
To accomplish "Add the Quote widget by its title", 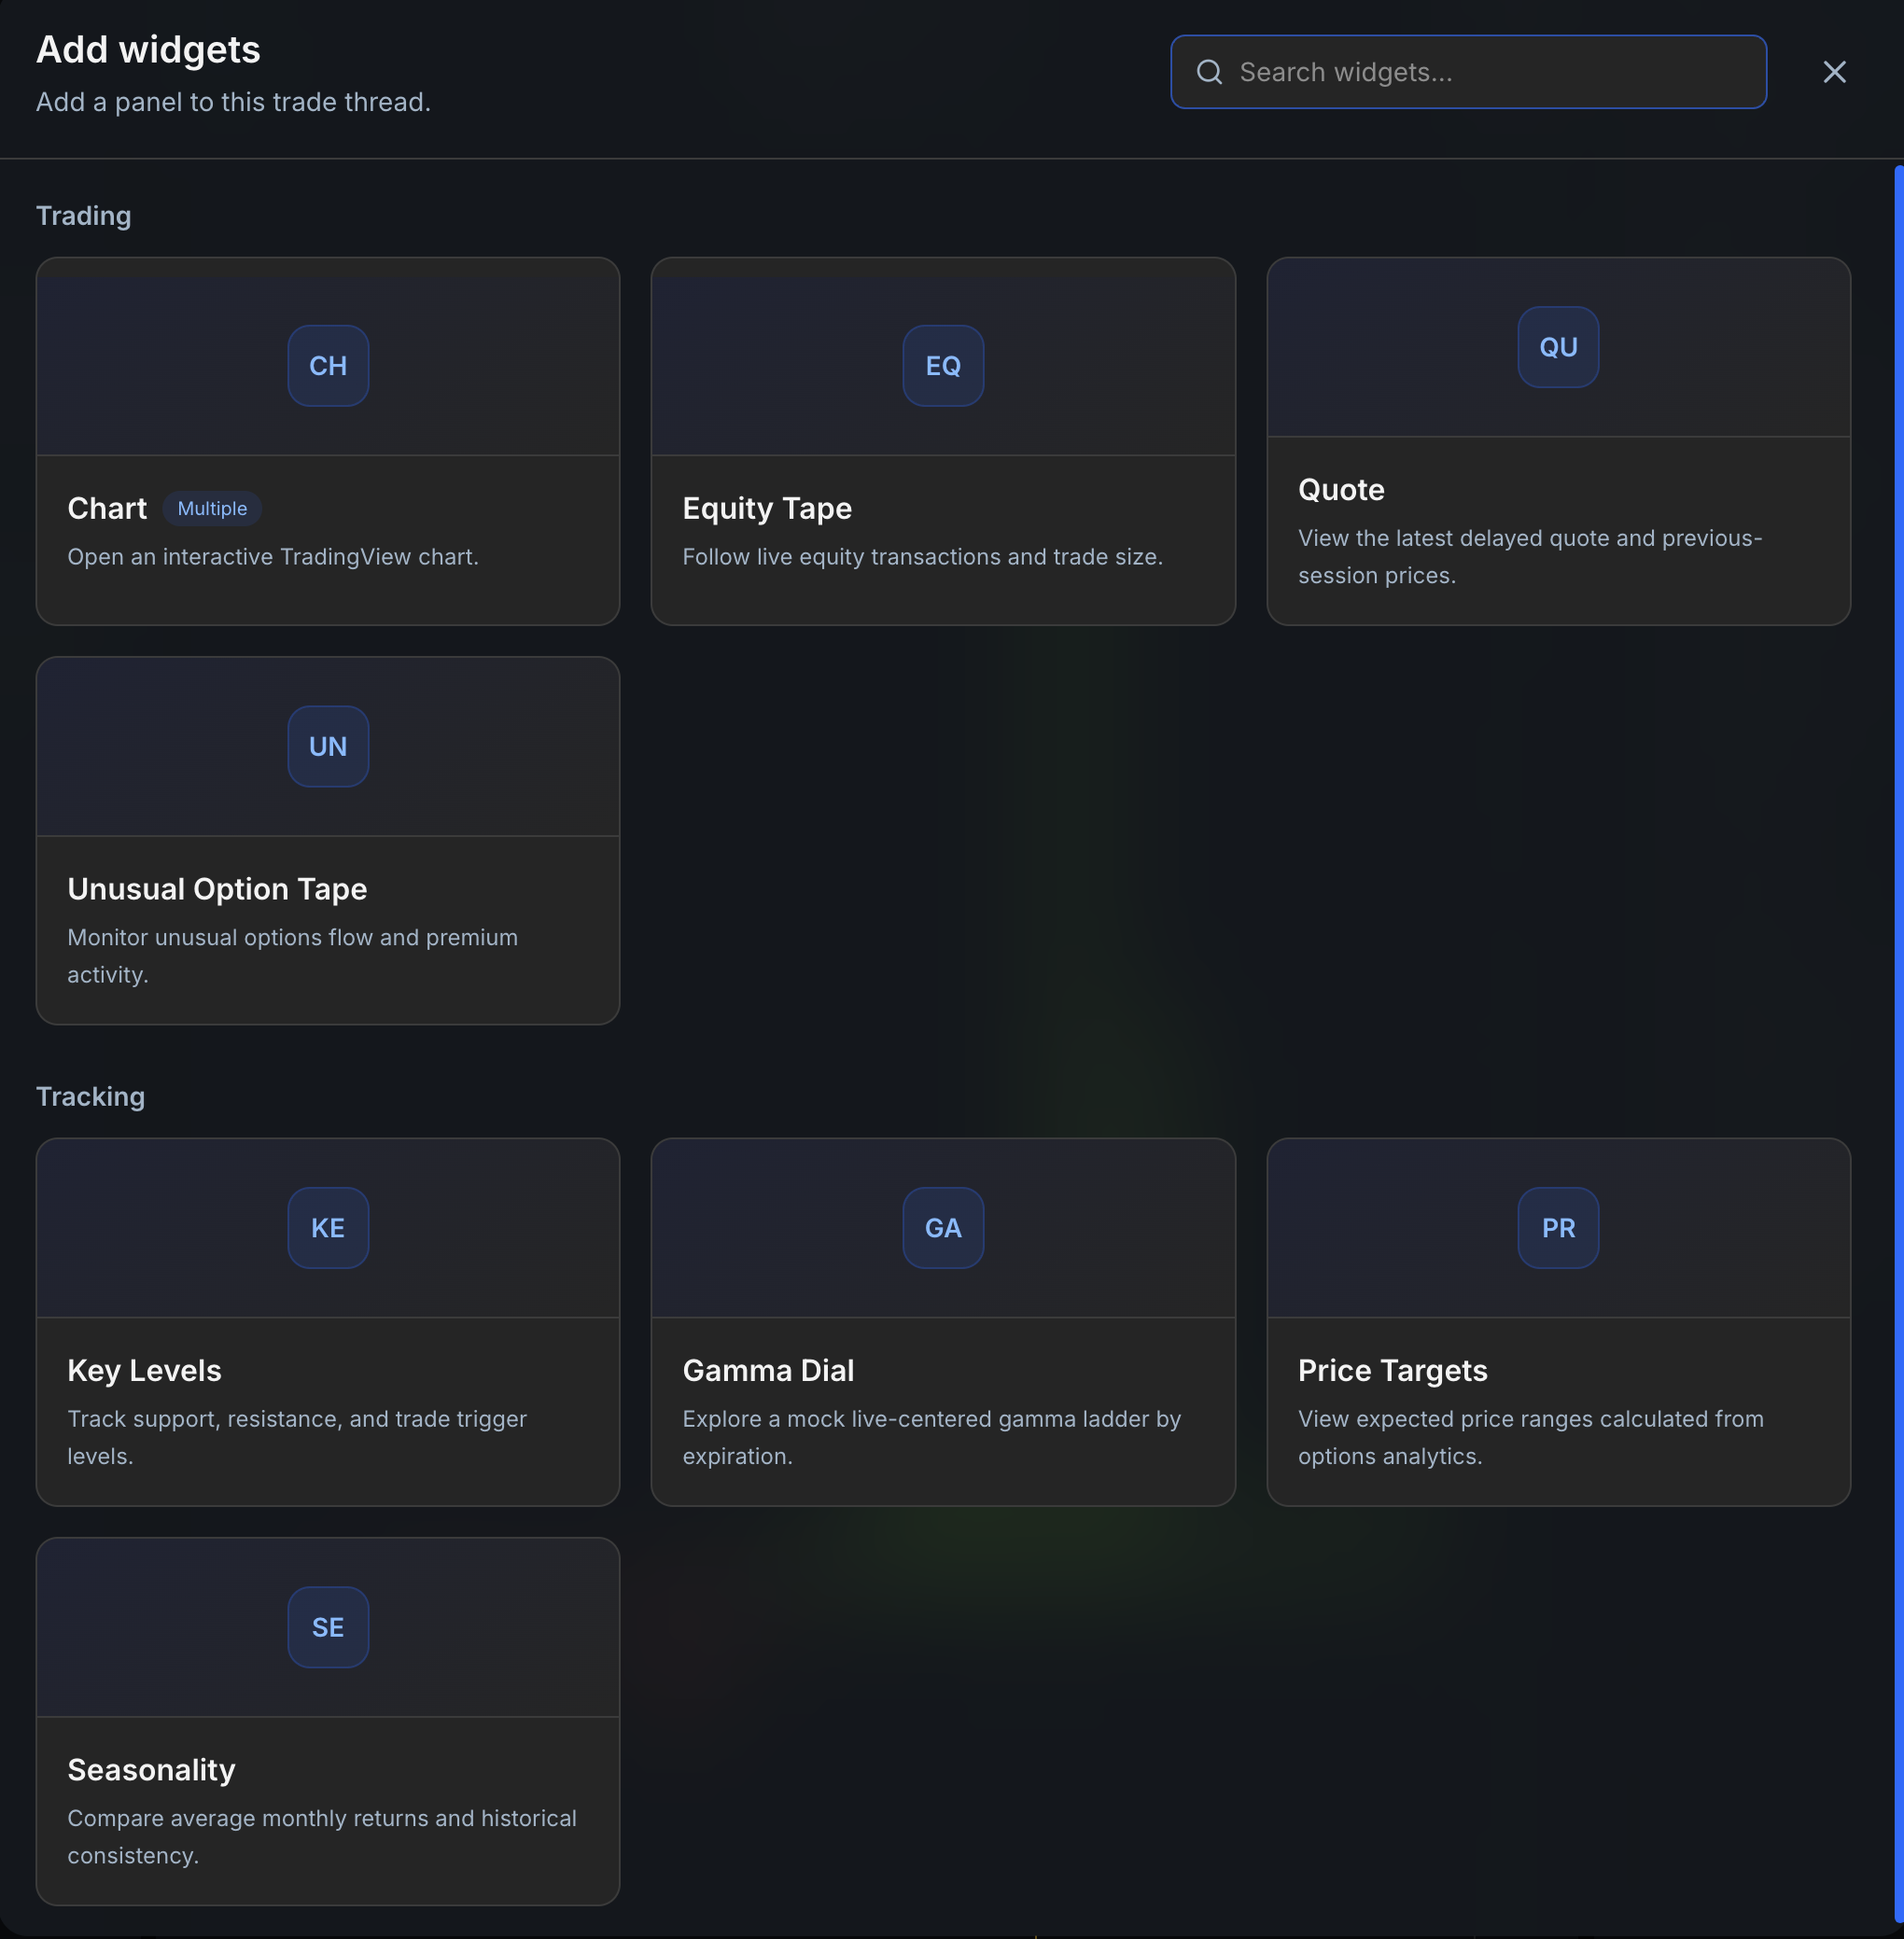I will click(x=1341, y=490).
